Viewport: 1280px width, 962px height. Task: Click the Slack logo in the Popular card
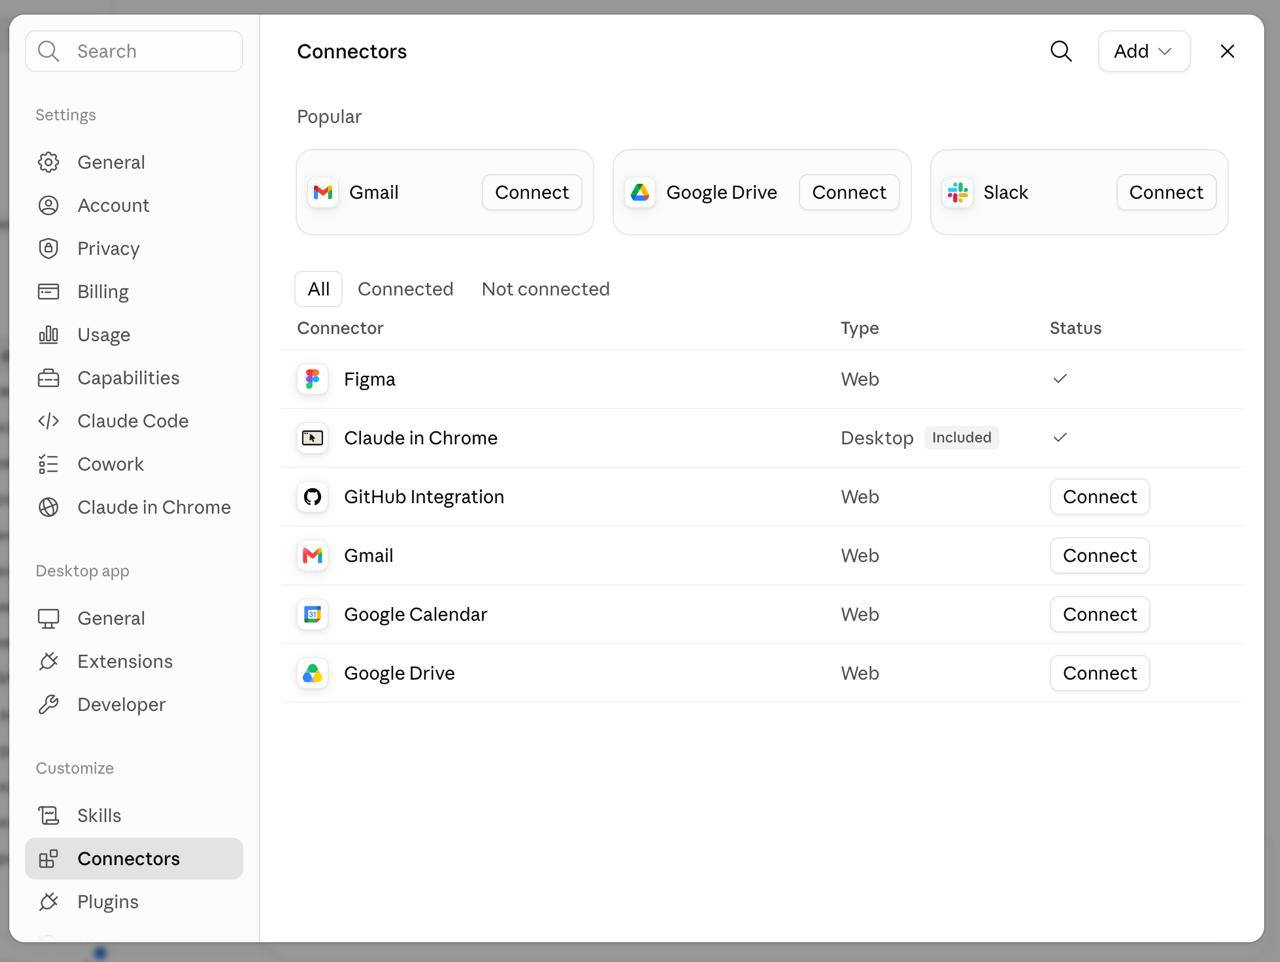tap(958, 192)
